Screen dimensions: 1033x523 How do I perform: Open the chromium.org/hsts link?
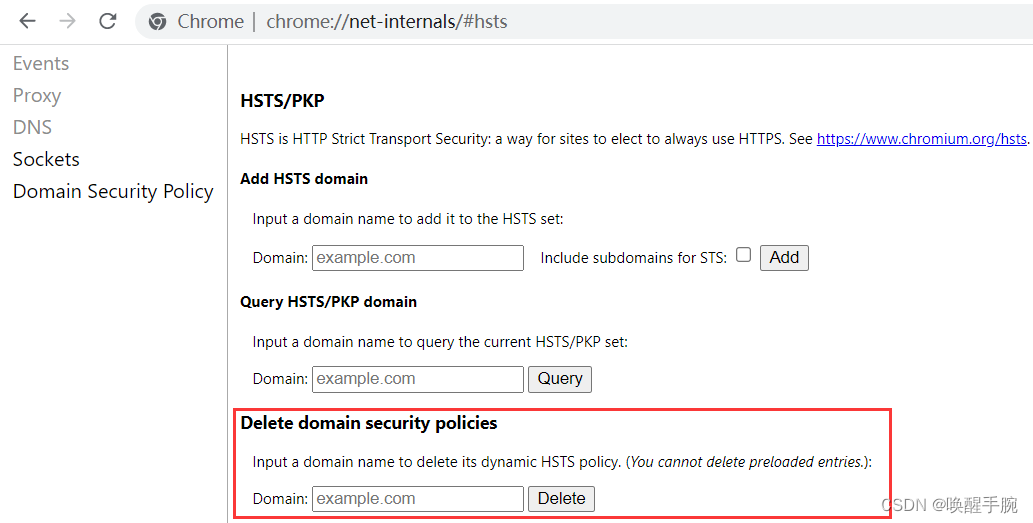922,139
